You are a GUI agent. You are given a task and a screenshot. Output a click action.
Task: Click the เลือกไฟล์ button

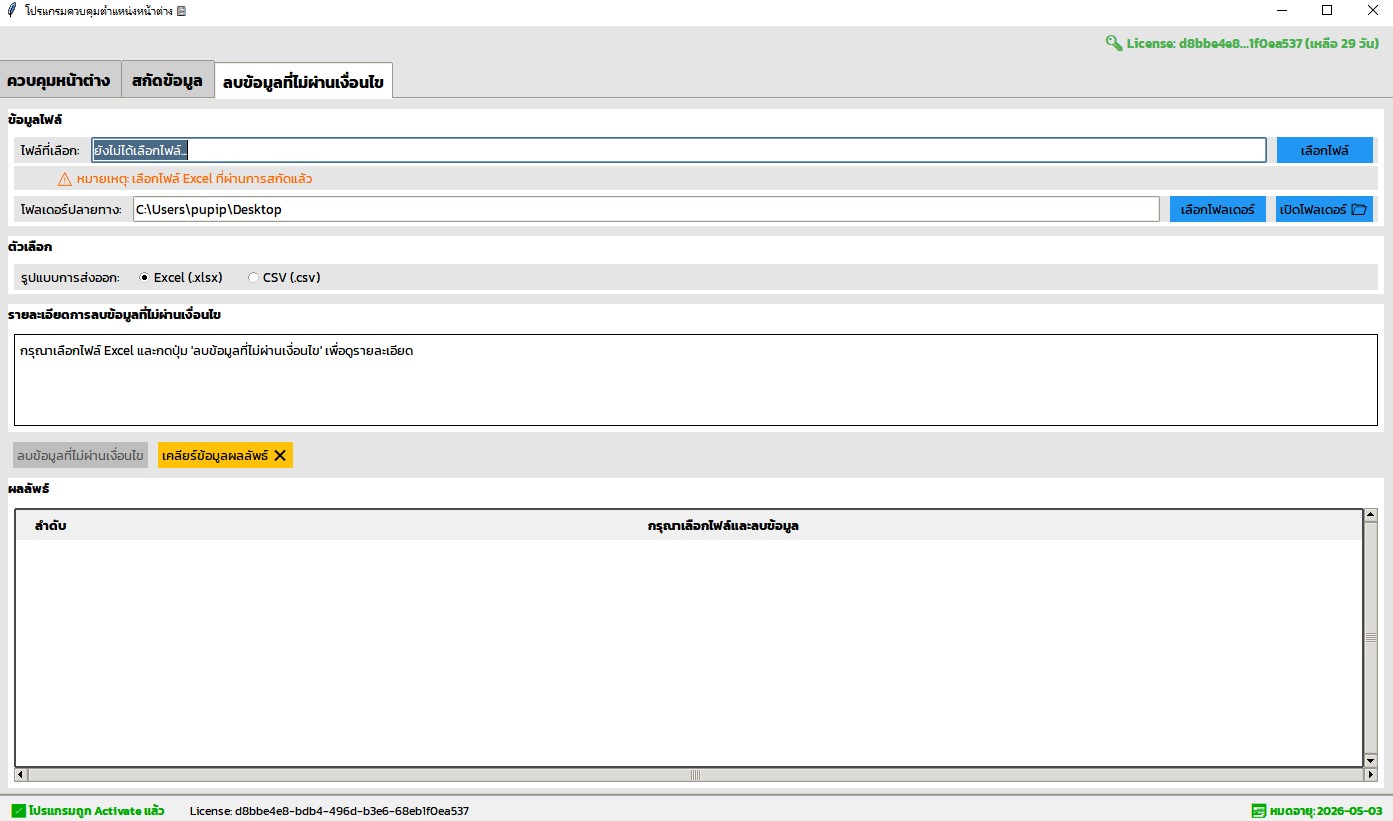(1324, 150)
